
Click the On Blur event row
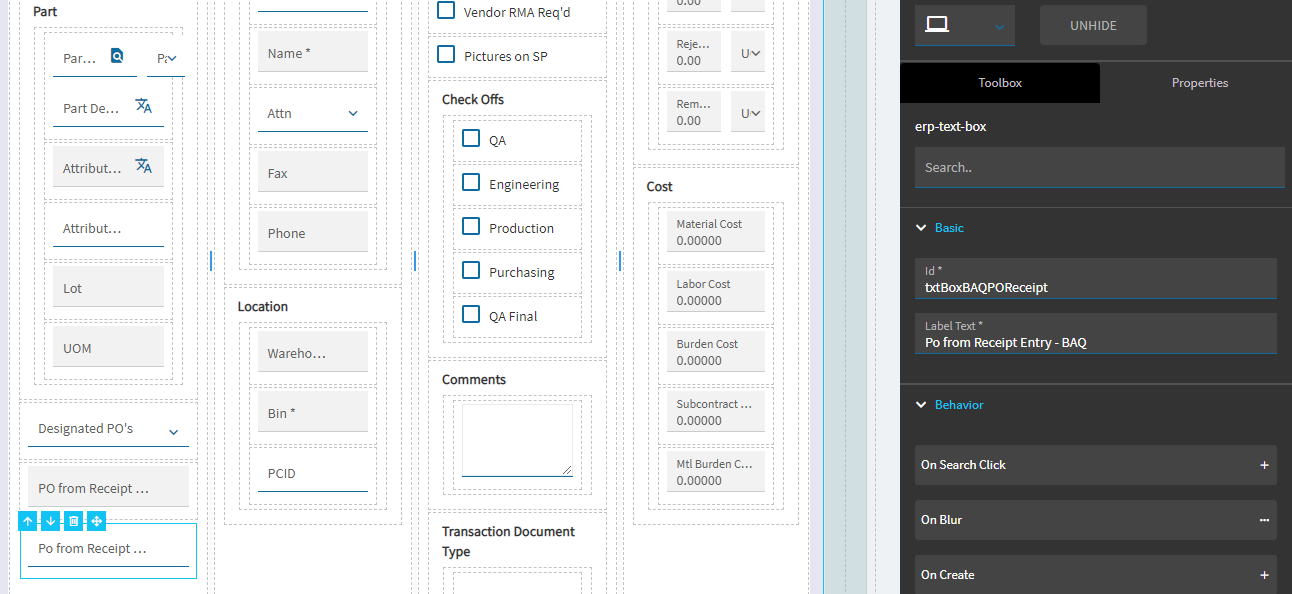pos(1096,520)
